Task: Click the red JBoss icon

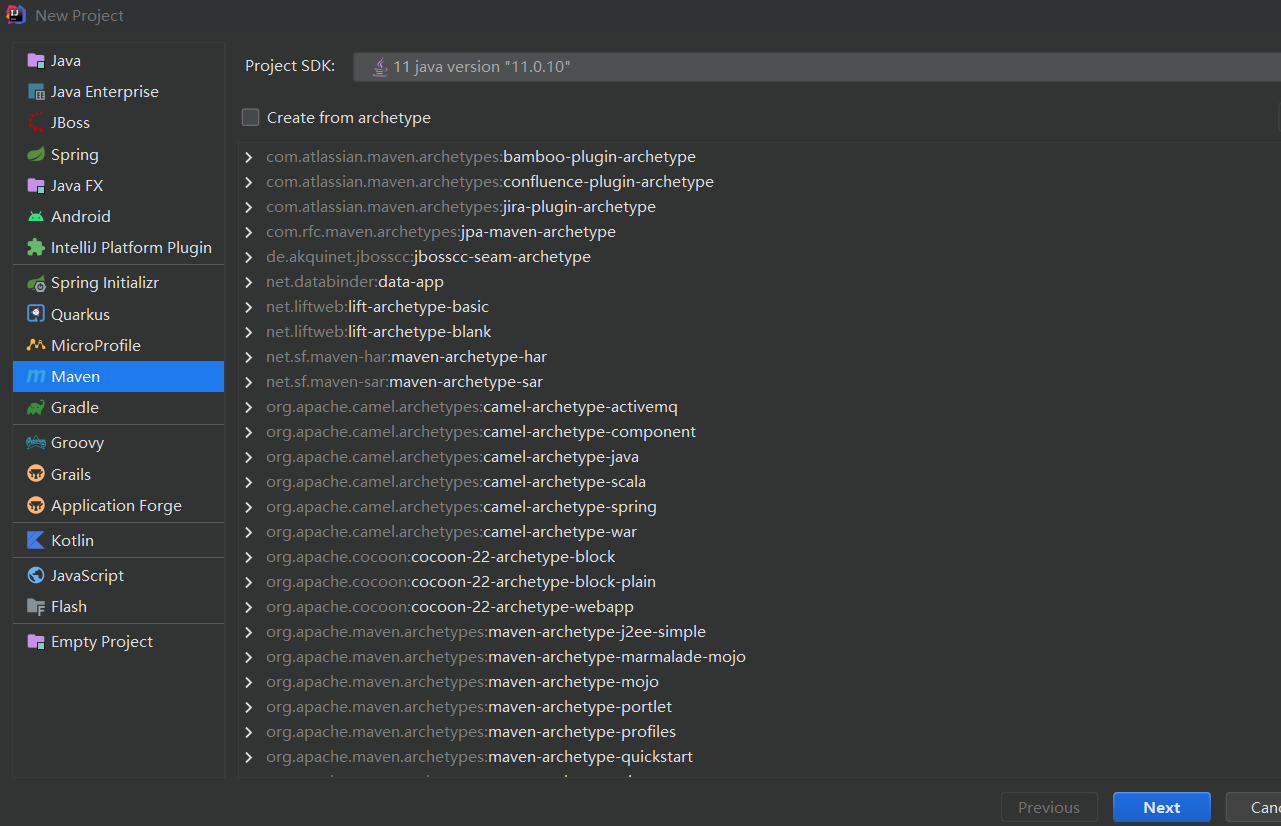Action: pos(36,123)
